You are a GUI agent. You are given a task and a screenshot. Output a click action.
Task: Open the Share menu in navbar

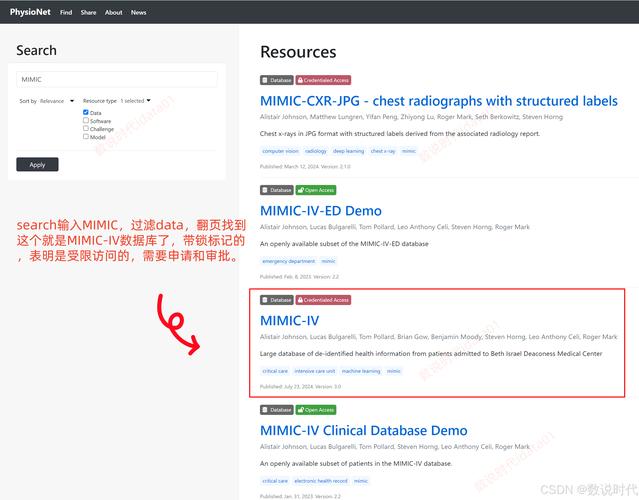click(x=89, y=13)
